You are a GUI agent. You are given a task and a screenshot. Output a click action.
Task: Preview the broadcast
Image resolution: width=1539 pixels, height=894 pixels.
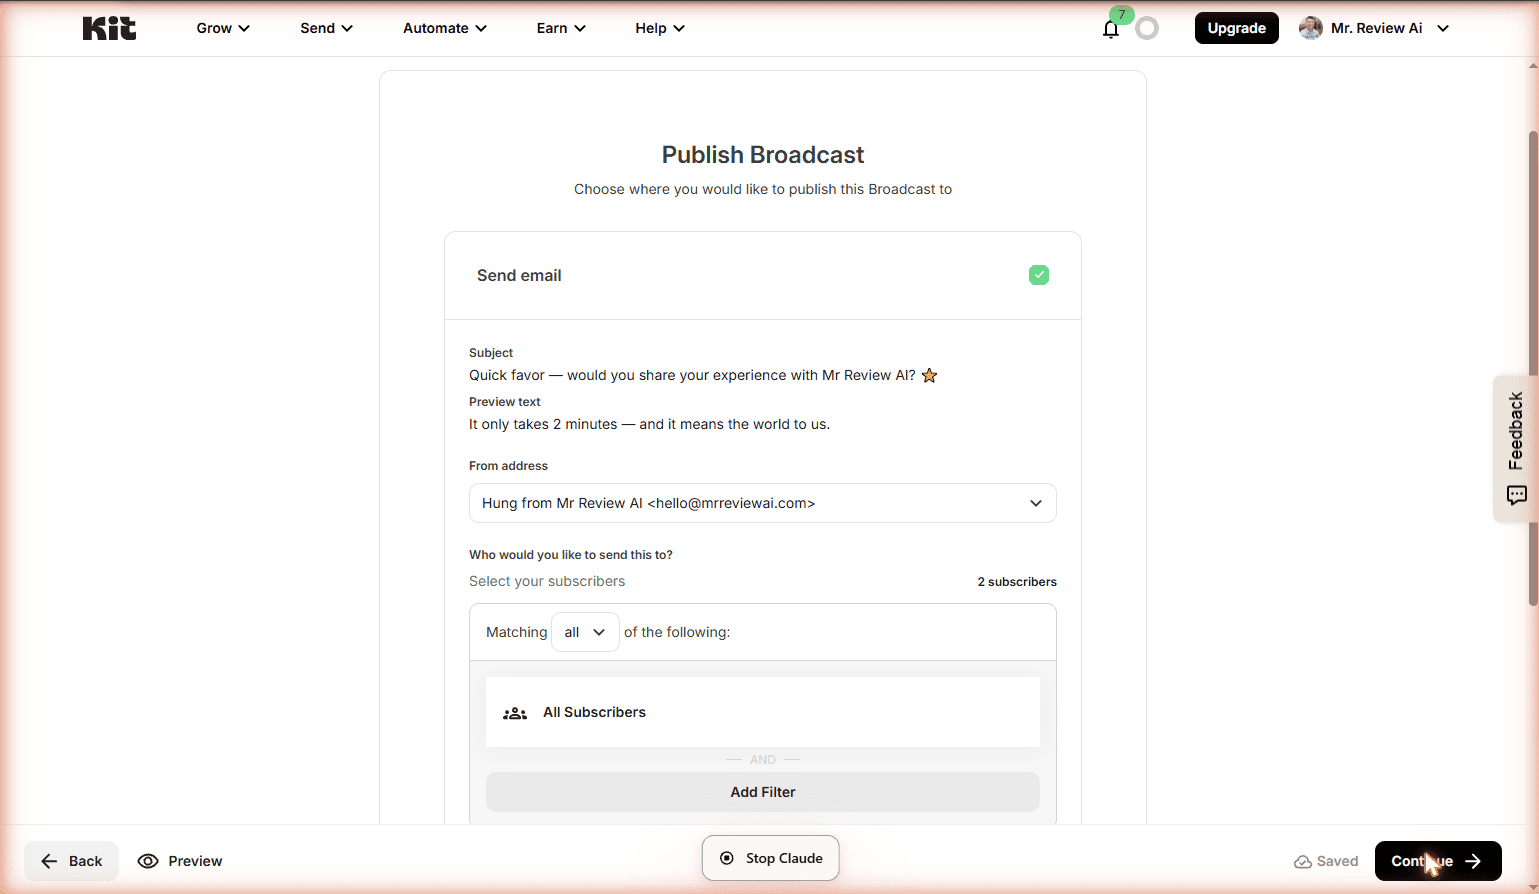pyautogui.click(x=180, y=861)
